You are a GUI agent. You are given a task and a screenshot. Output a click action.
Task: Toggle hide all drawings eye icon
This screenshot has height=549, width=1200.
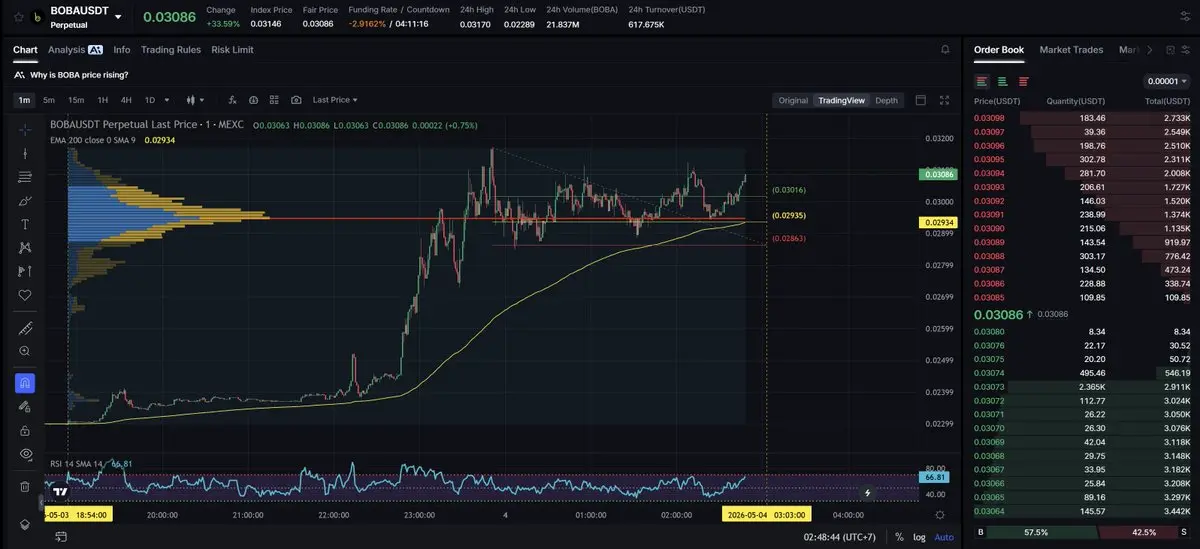pyautogui.click(x=26, y=454)
